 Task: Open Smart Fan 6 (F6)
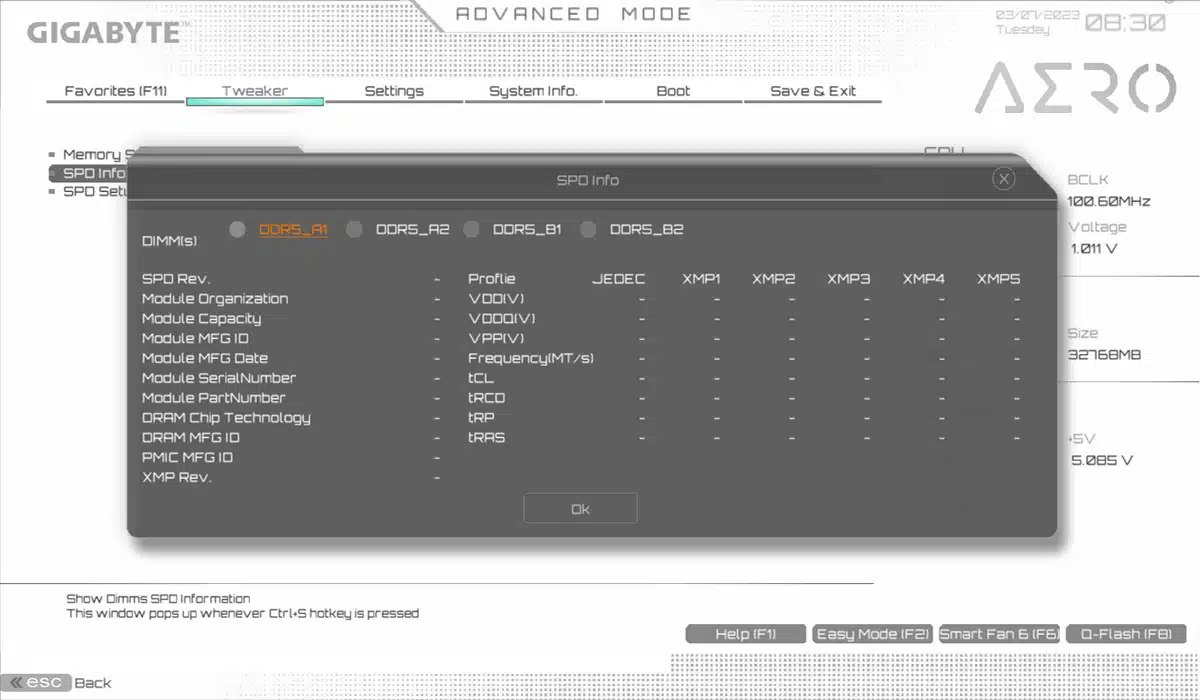coord(1000,634)
